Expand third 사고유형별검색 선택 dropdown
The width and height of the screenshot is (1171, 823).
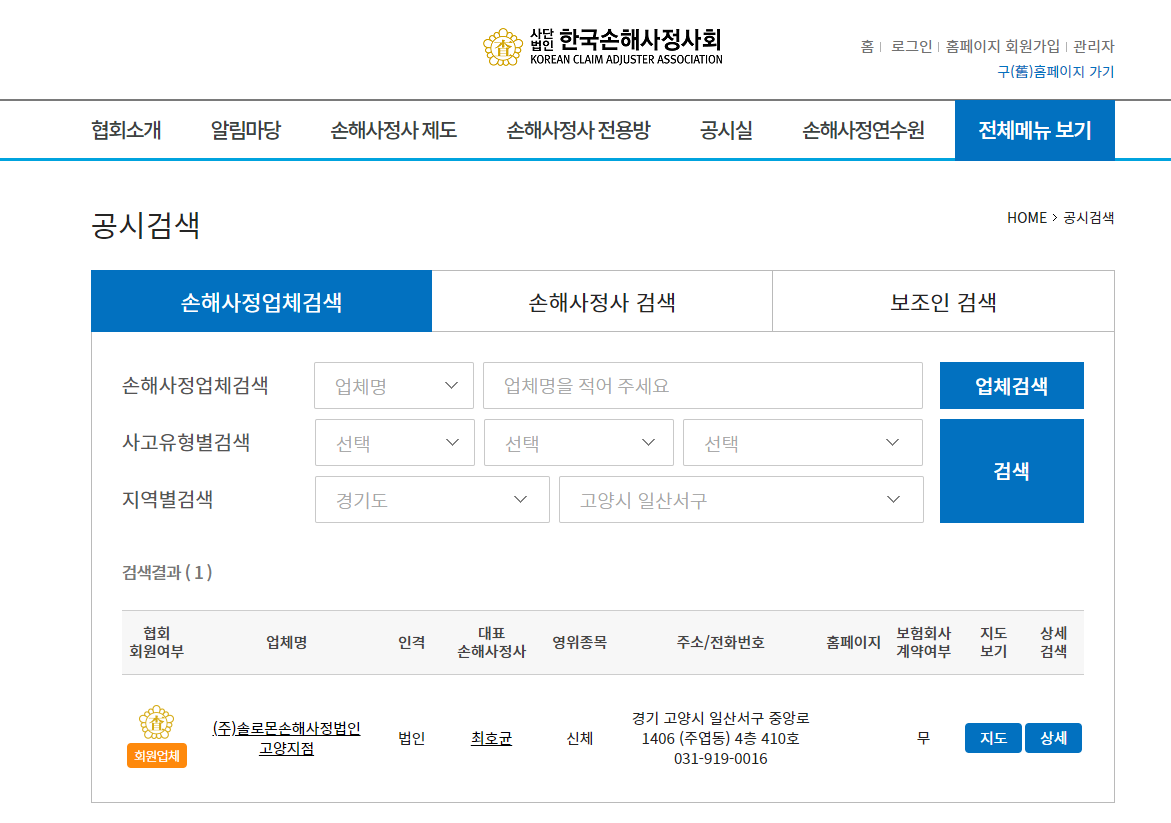click(803, 442)
